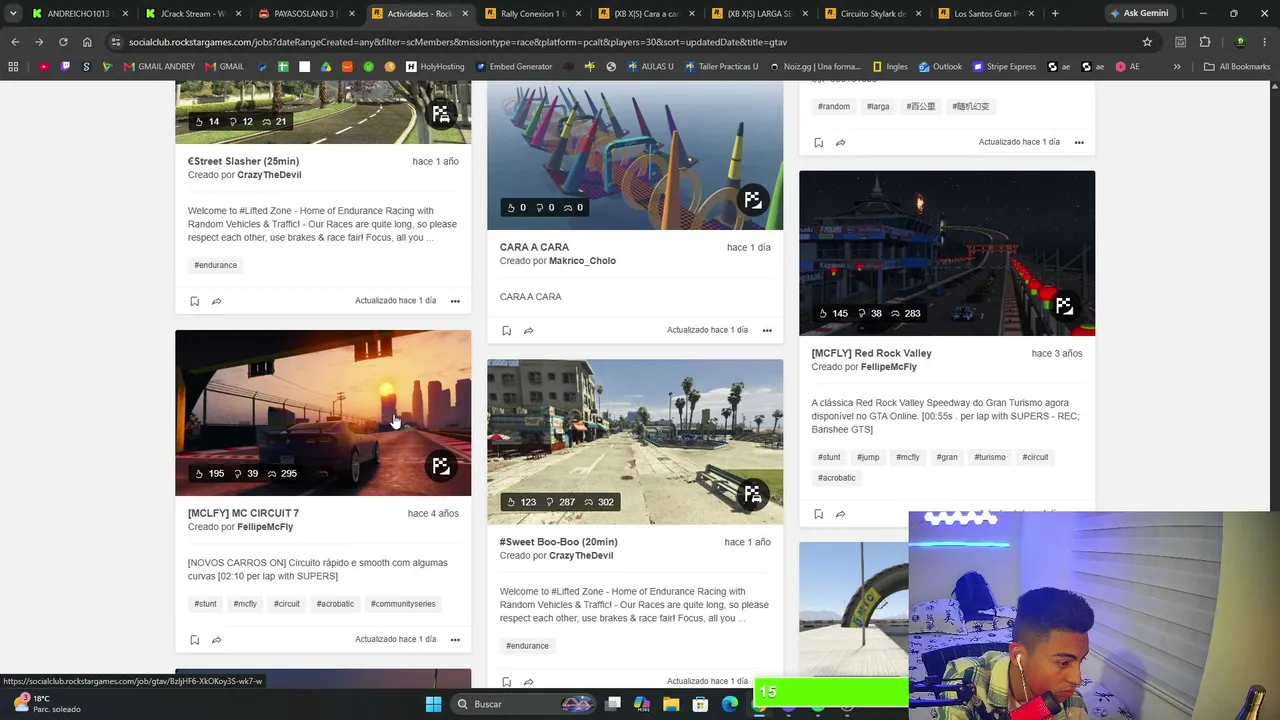This screenshot has height=720, width=1280.
Task: Share the CARA A CARA job
Action: click(528, 330)
